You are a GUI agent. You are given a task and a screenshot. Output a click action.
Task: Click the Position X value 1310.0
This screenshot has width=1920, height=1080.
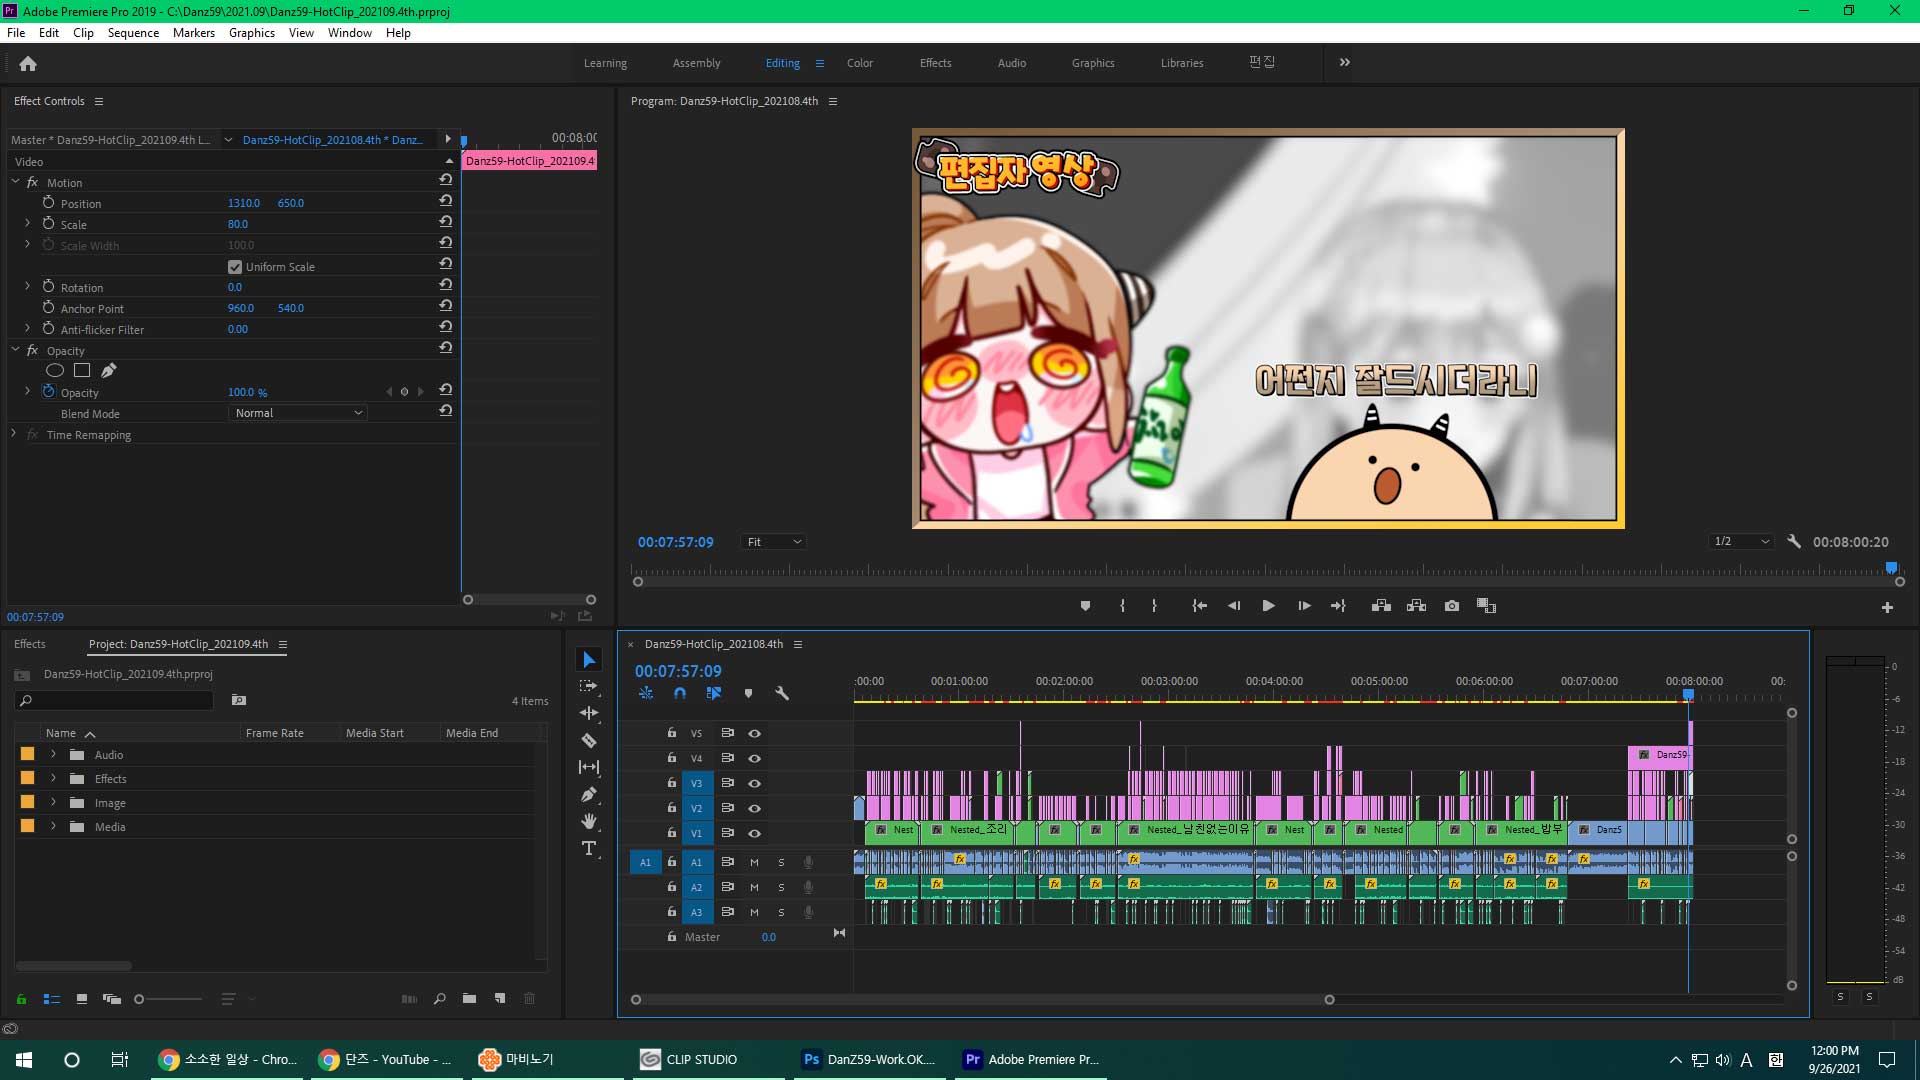(243, 203)
